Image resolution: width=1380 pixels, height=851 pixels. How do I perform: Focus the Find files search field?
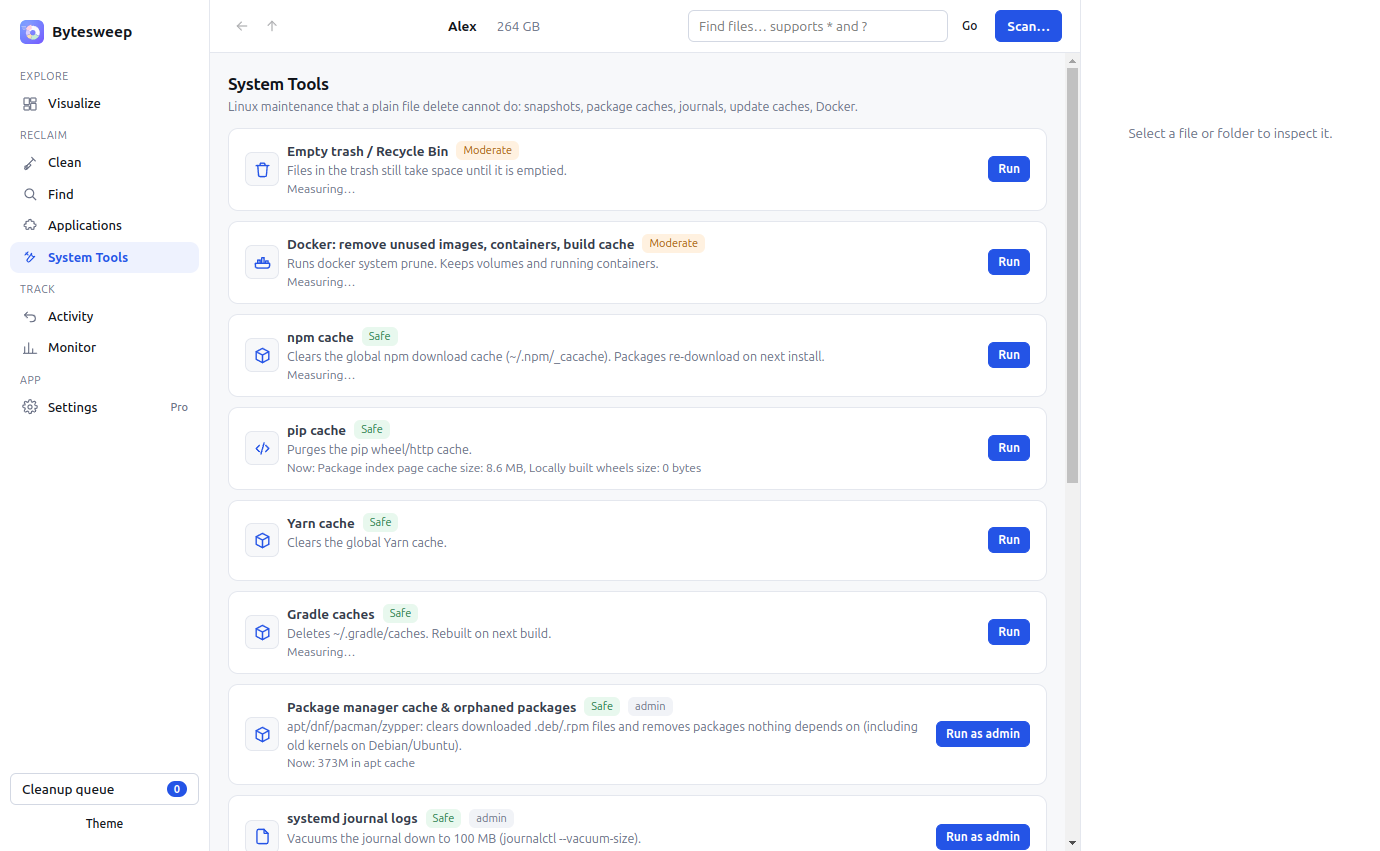817,26
